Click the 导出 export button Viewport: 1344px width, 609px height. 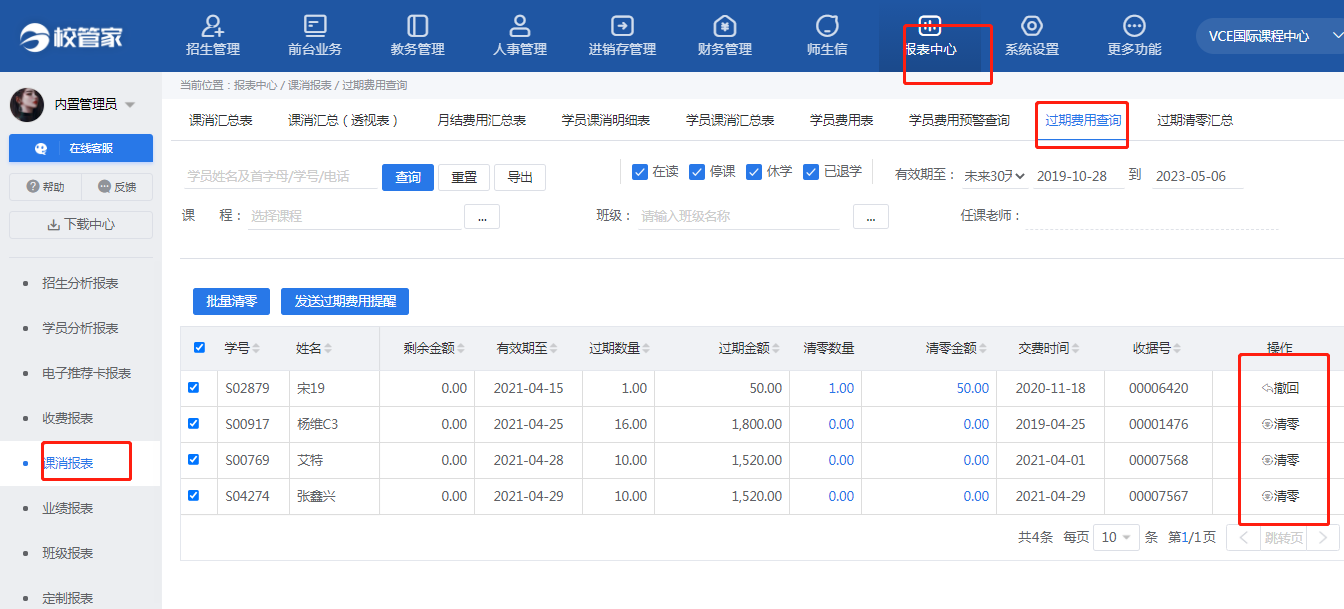[520, 177]
